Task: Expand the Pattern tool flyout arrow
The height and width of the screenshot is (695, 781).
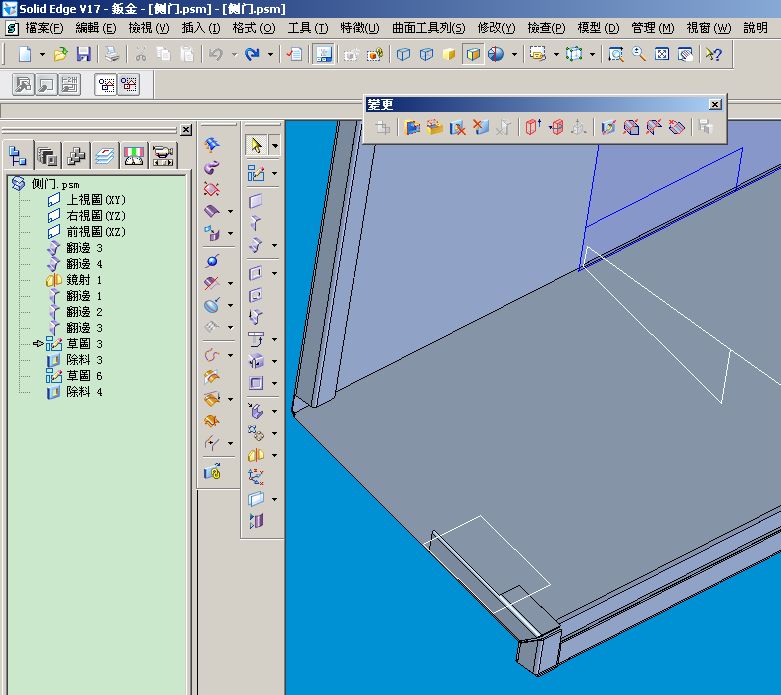Action: (x=274, y=433)
